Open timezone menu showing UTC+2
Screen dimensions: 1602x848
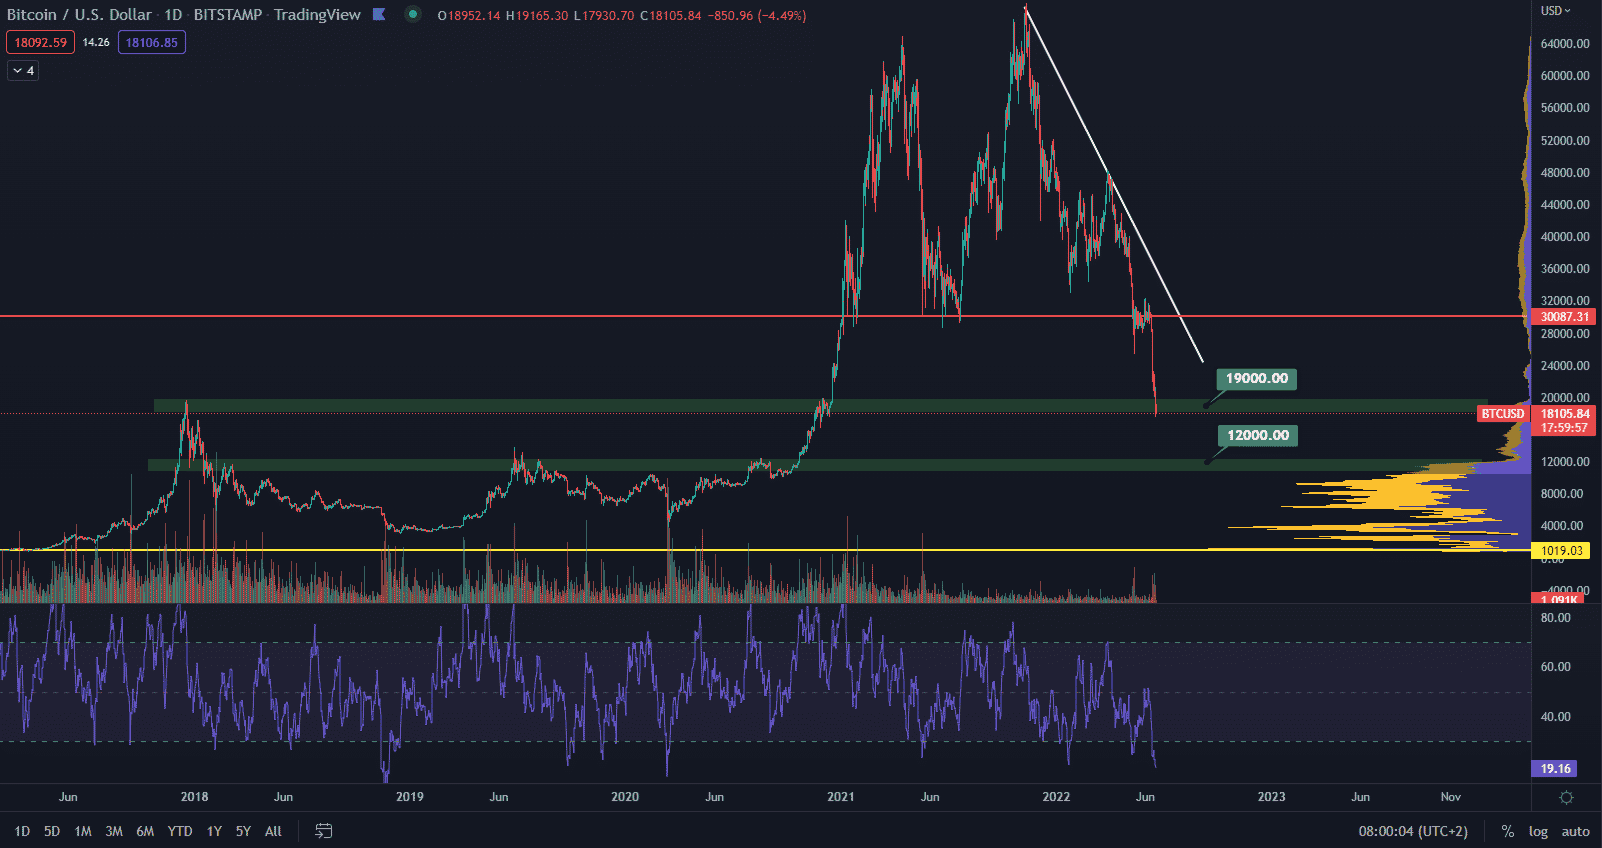[x=1412, y=831]
